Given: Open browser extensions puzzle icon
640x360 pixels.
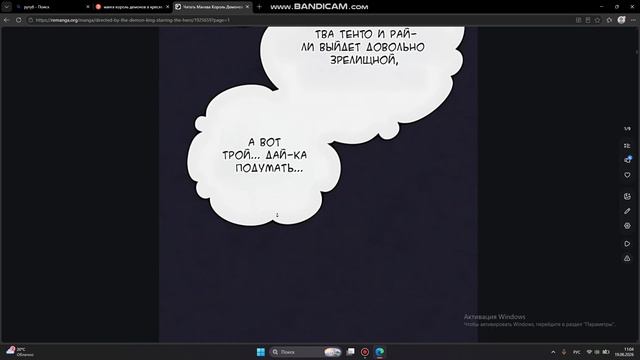Looking at the screenshot, I should pyautogui.click(x=609, y=20).
